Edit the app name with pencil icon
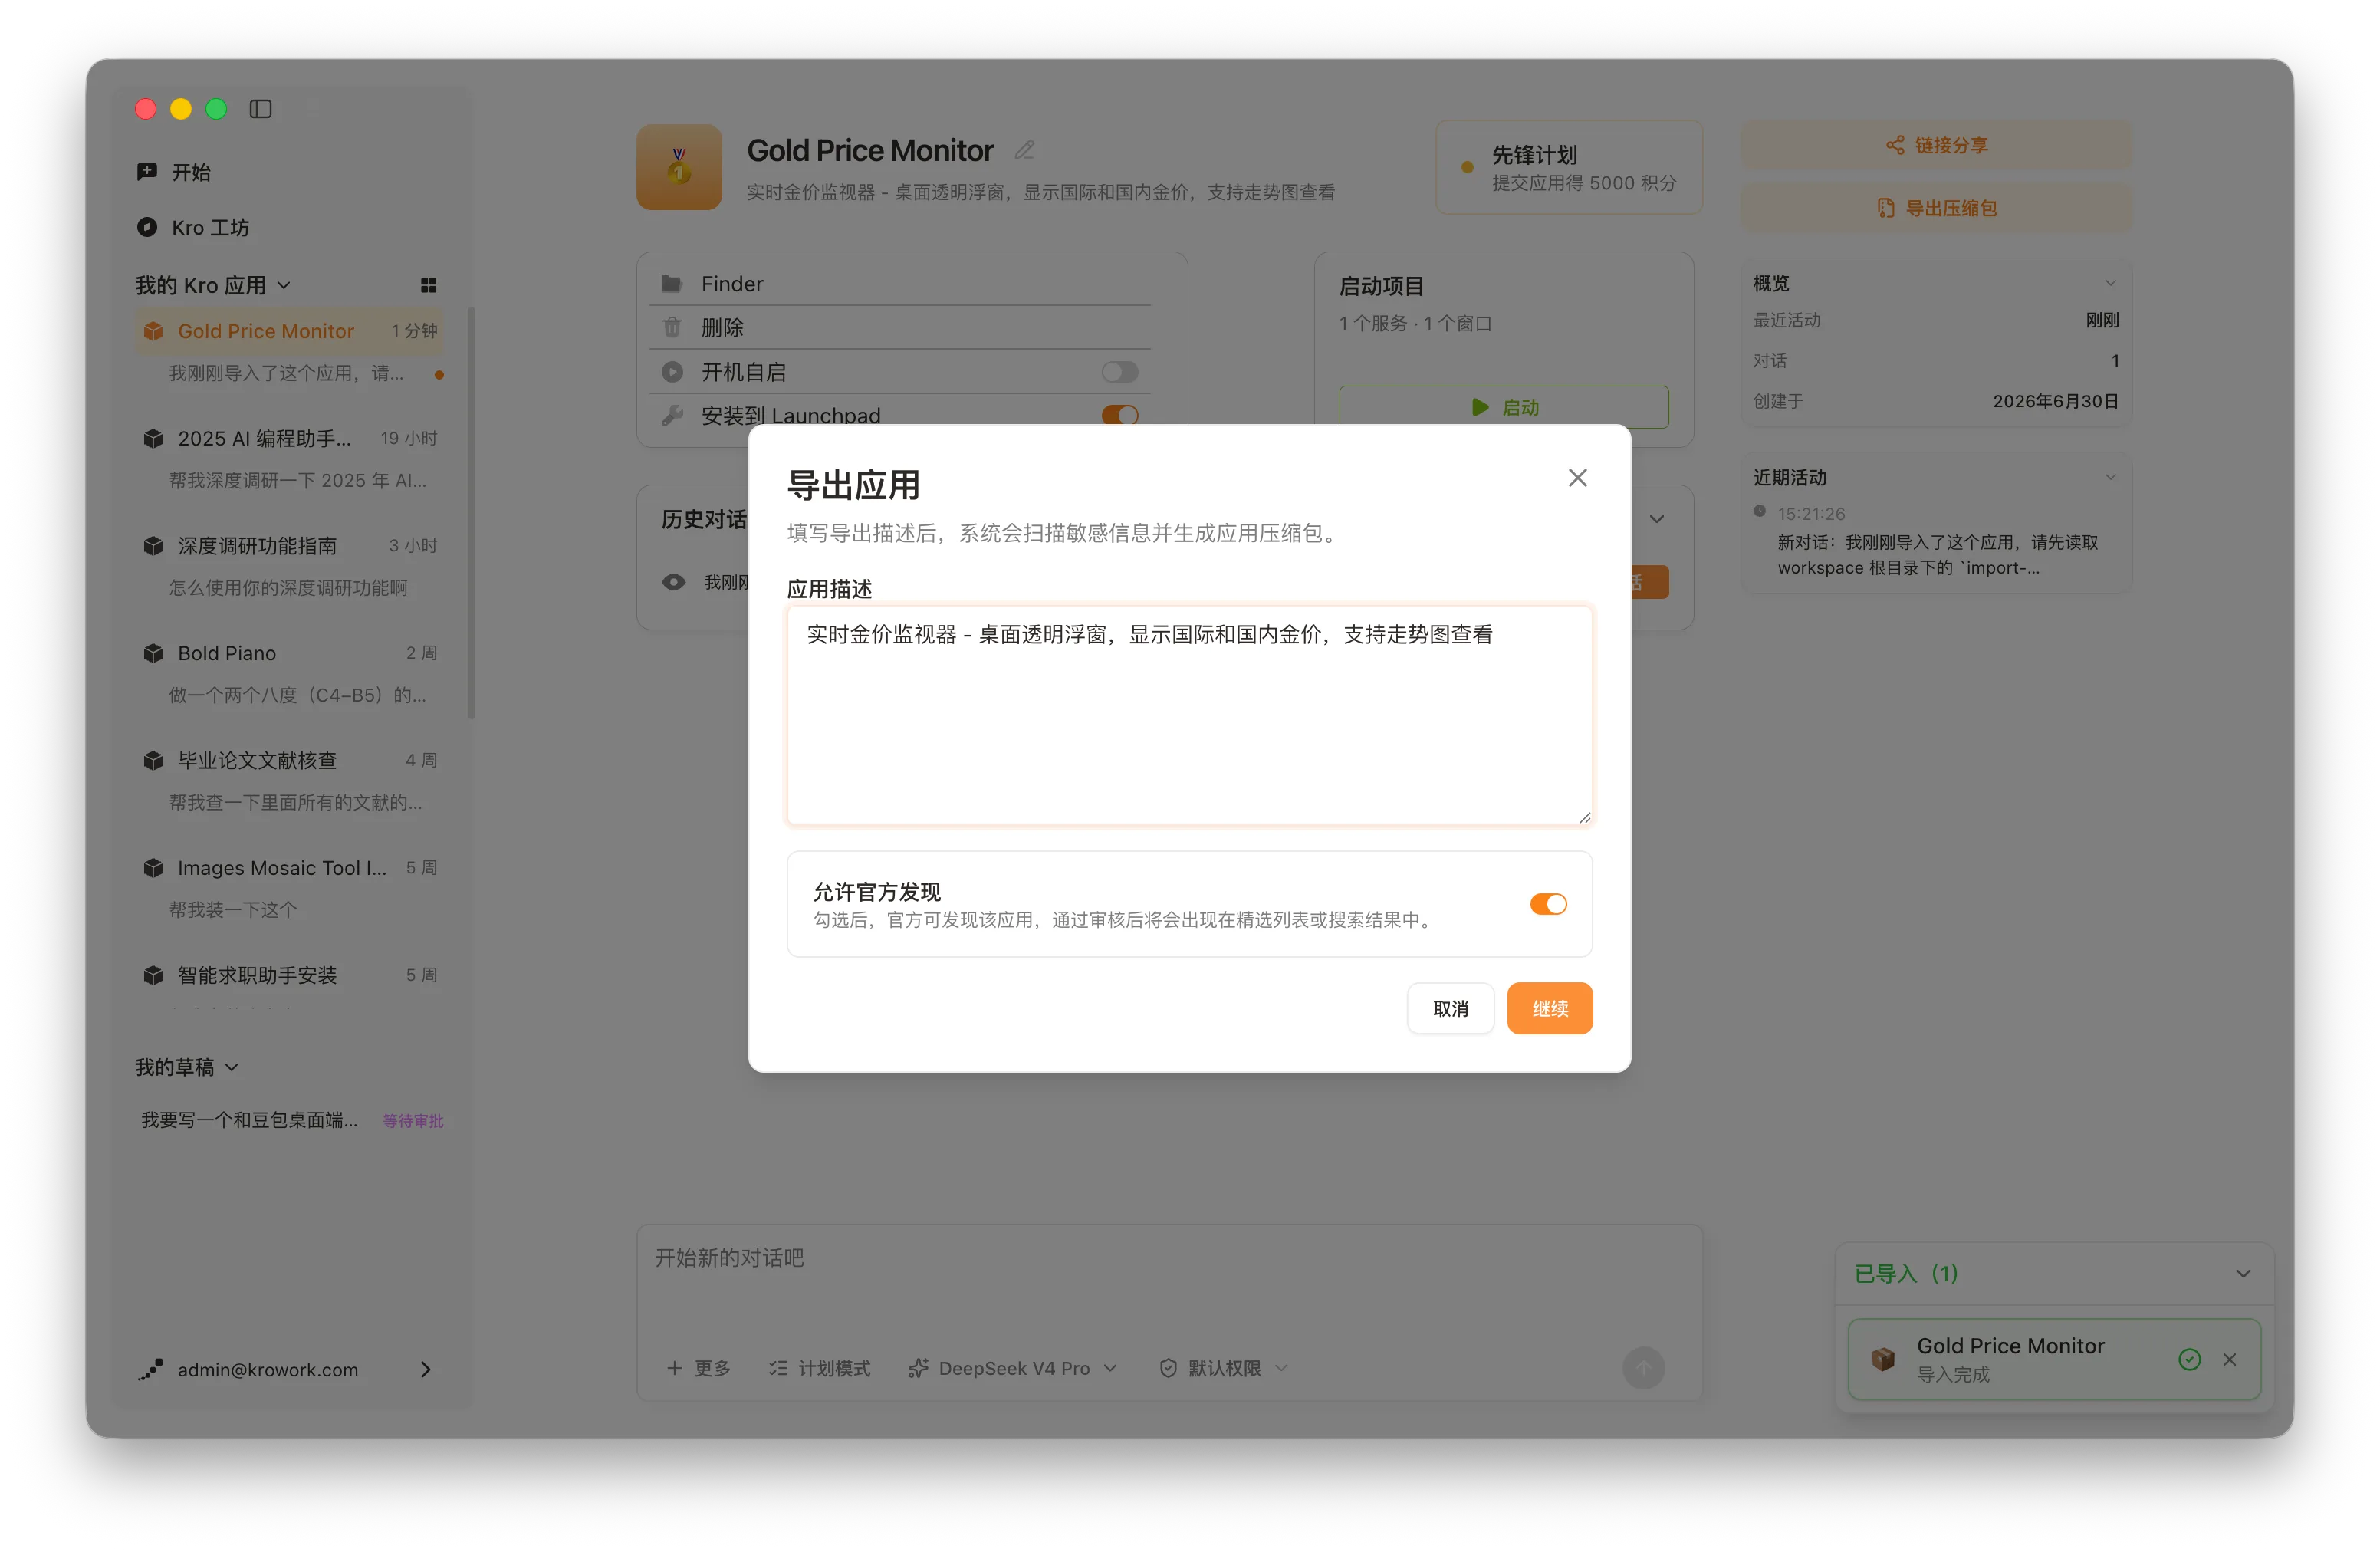This screenshot has width=2380, height=1552. tap(1024, 150)
